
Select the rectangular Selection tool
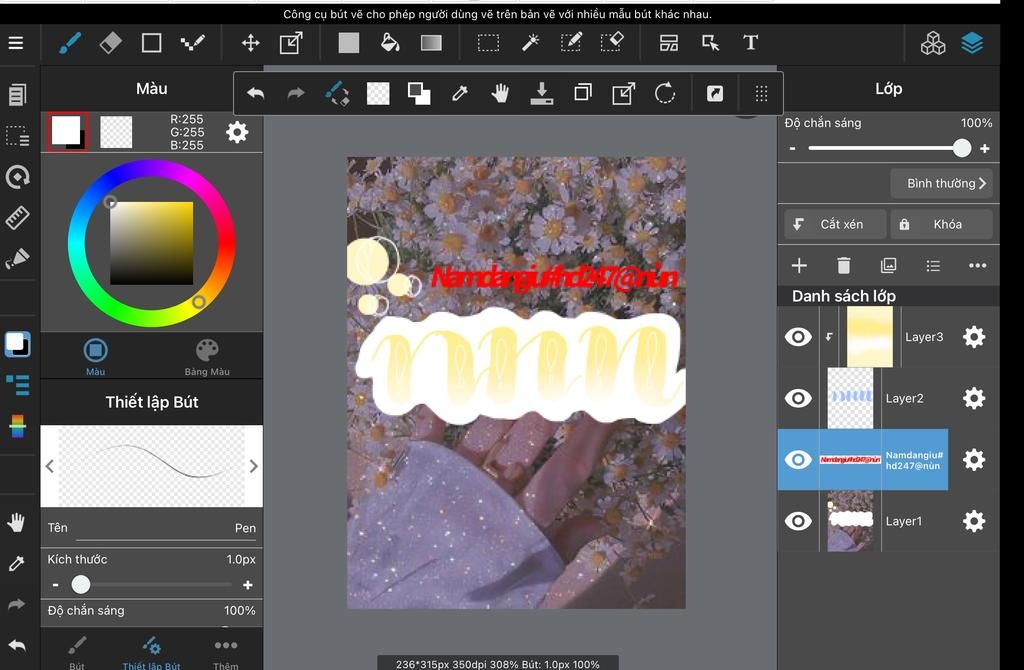point(488,43)
